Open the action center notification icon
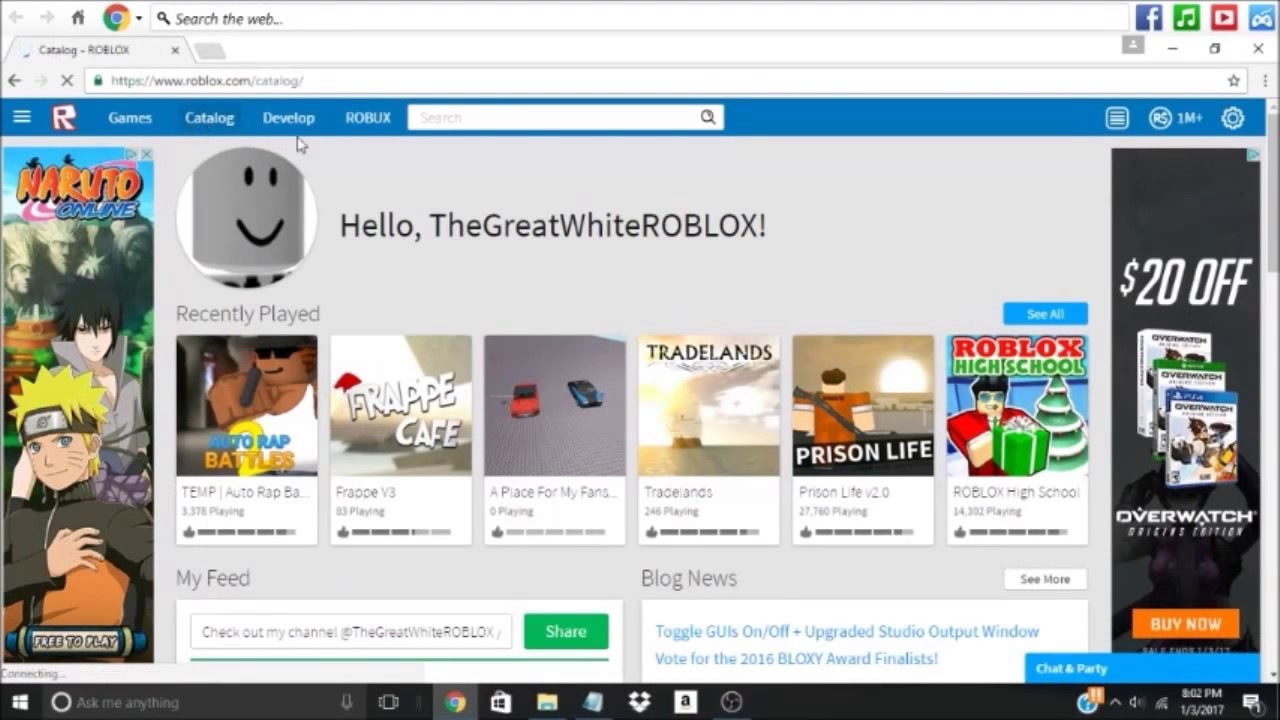The image size is (1280, 720). coord(1253,702)
